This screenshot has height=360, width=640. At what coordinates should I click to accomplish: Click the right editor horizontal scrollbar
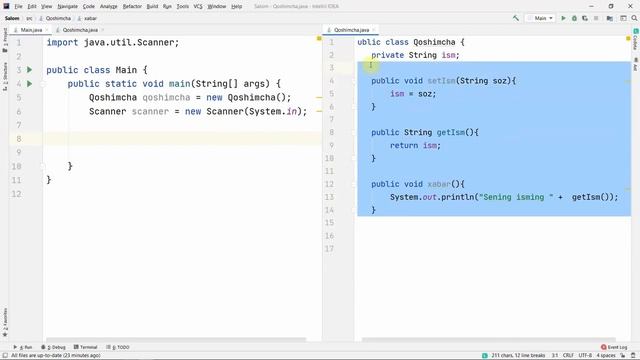(x=489, y=339)
